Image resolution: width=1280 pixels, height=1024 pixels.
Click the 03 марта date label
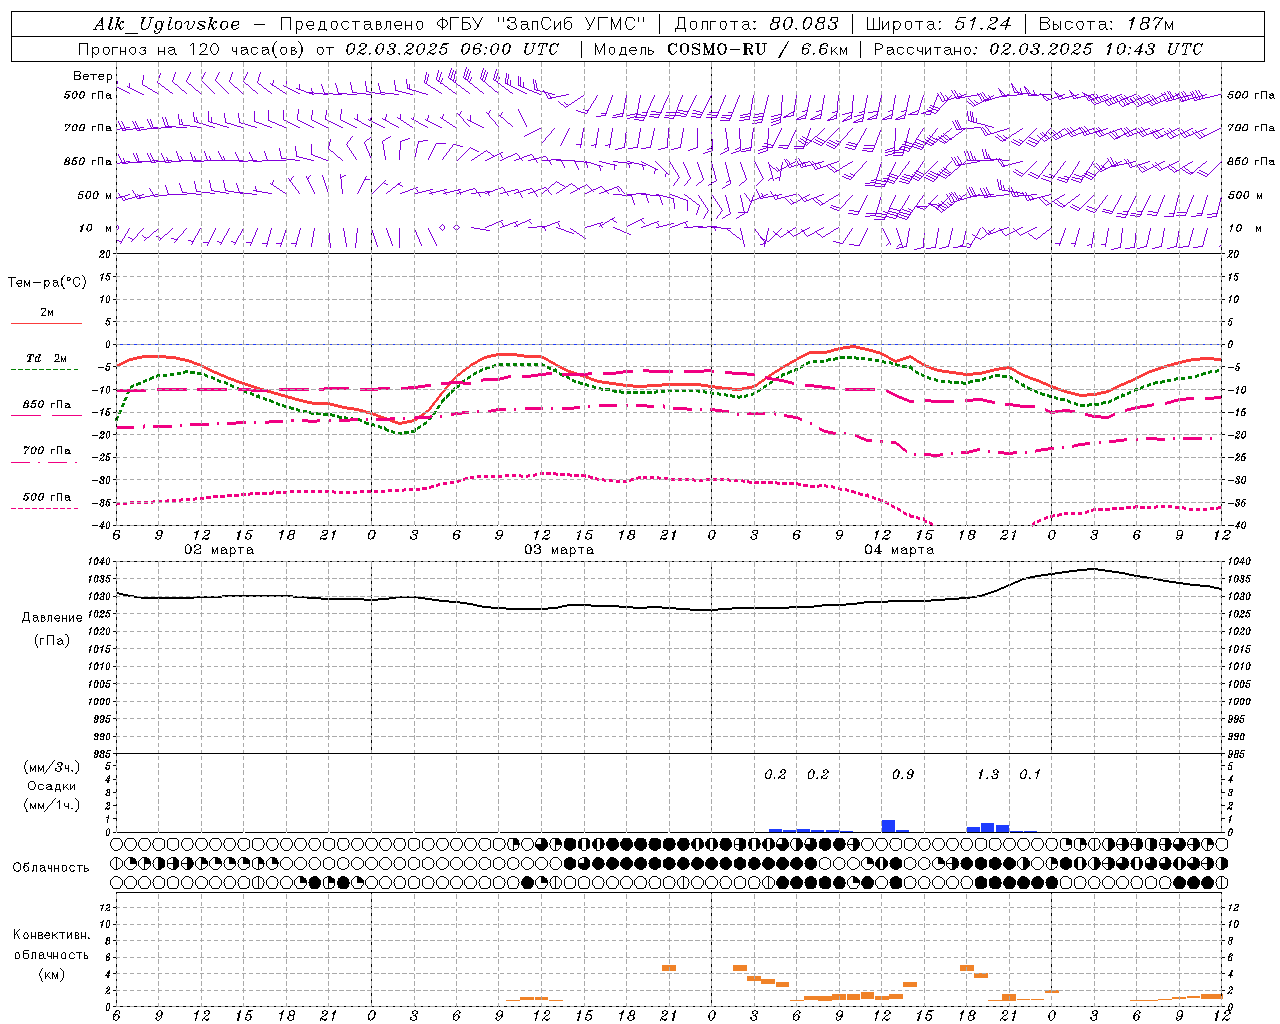[x=559, y=550]
